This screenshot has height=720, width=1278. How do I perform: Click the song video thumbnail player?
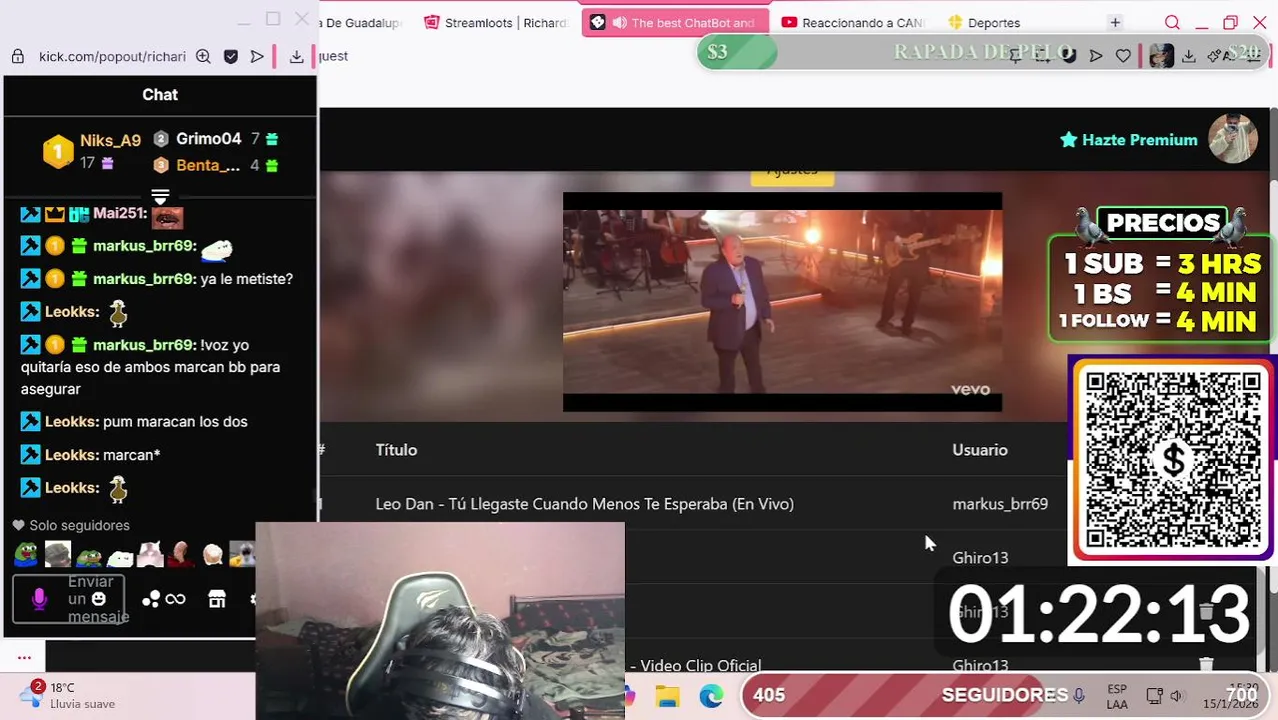(782, 302)
